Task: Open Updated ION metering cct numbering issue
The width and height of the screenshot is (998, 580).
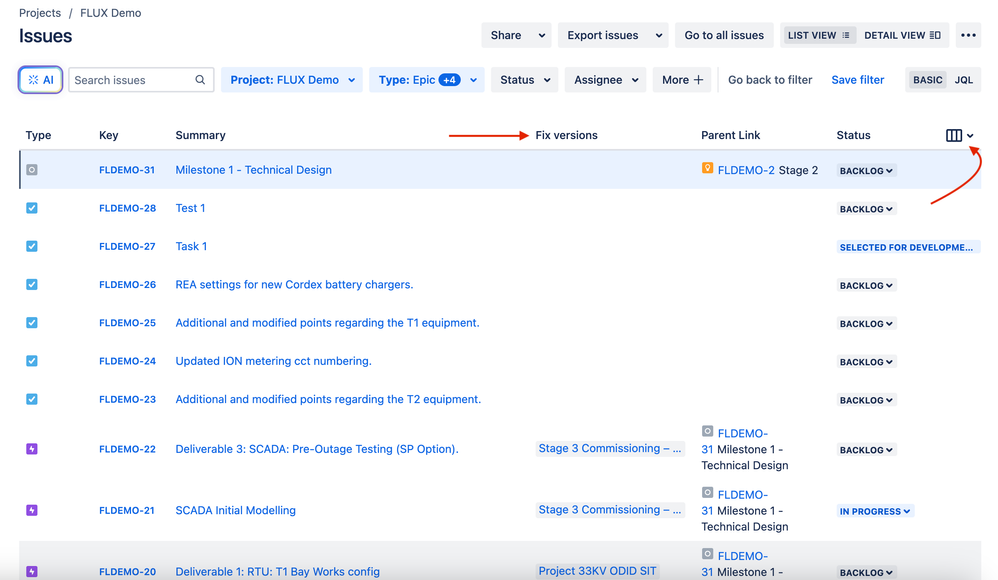Action: tap(273, 361)
